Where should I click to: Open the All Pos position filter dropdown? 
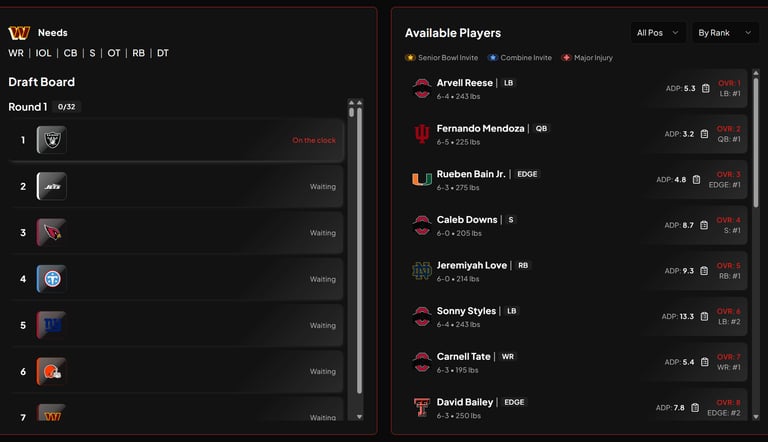(657, 33)
